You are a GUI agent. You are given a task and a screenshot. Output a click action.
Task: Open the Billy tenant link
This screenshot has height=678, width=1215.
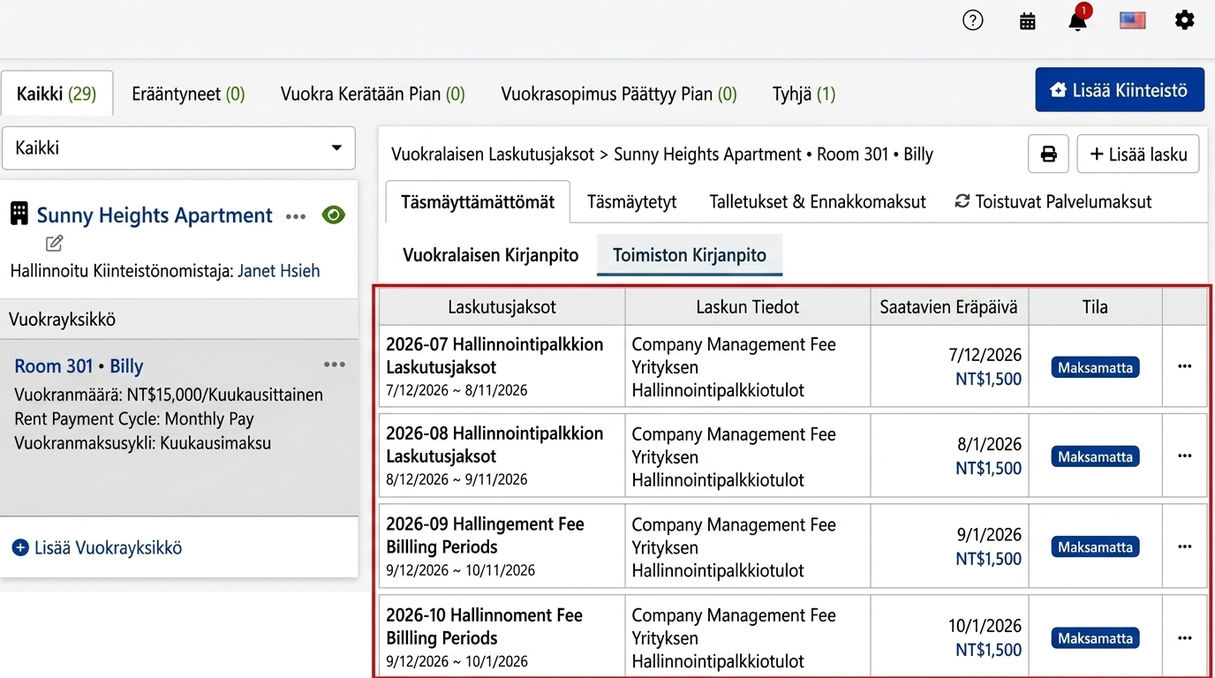click(127, 366)
